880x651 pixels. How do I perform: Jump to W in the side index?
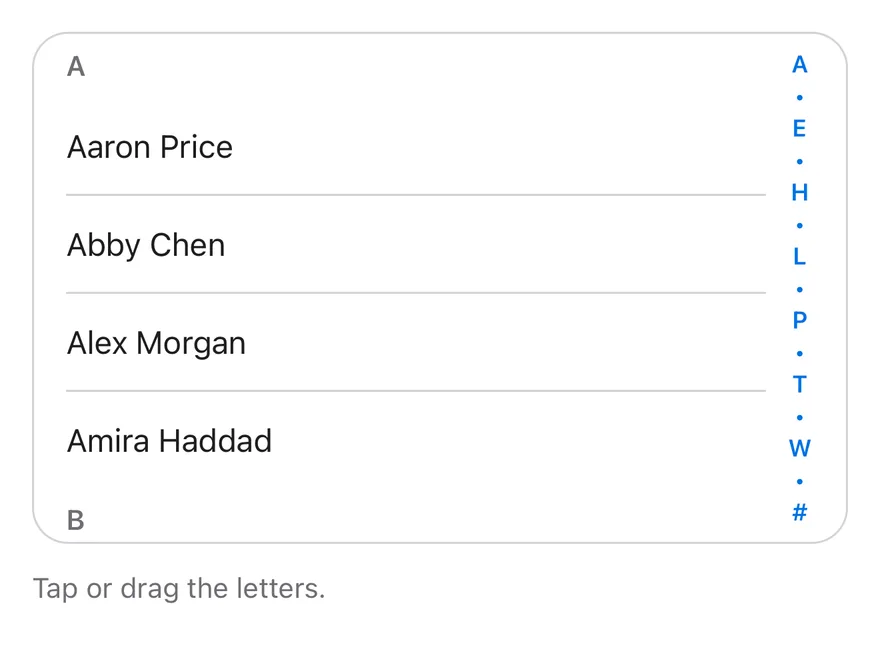(800, 448)
